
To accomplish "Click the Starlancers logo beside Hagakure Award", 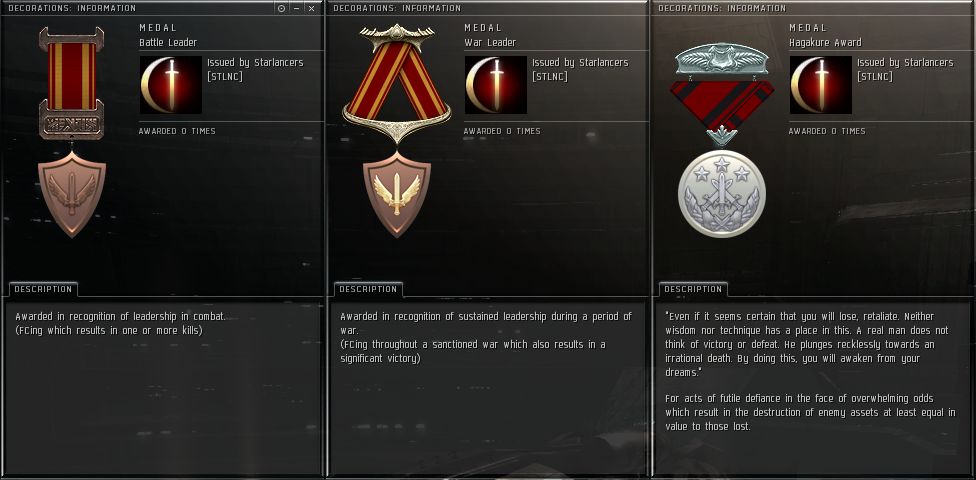I will pyautogui.click(x=821, y=85).
